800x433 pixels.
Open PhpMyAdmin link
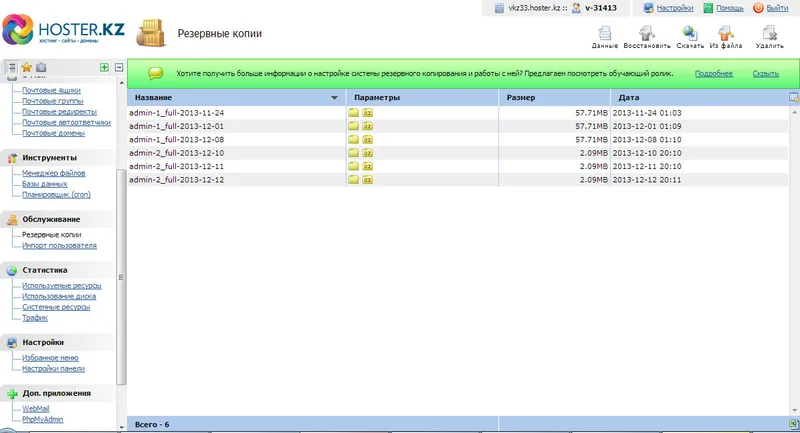pyautogui.click(x=42, y=420)
